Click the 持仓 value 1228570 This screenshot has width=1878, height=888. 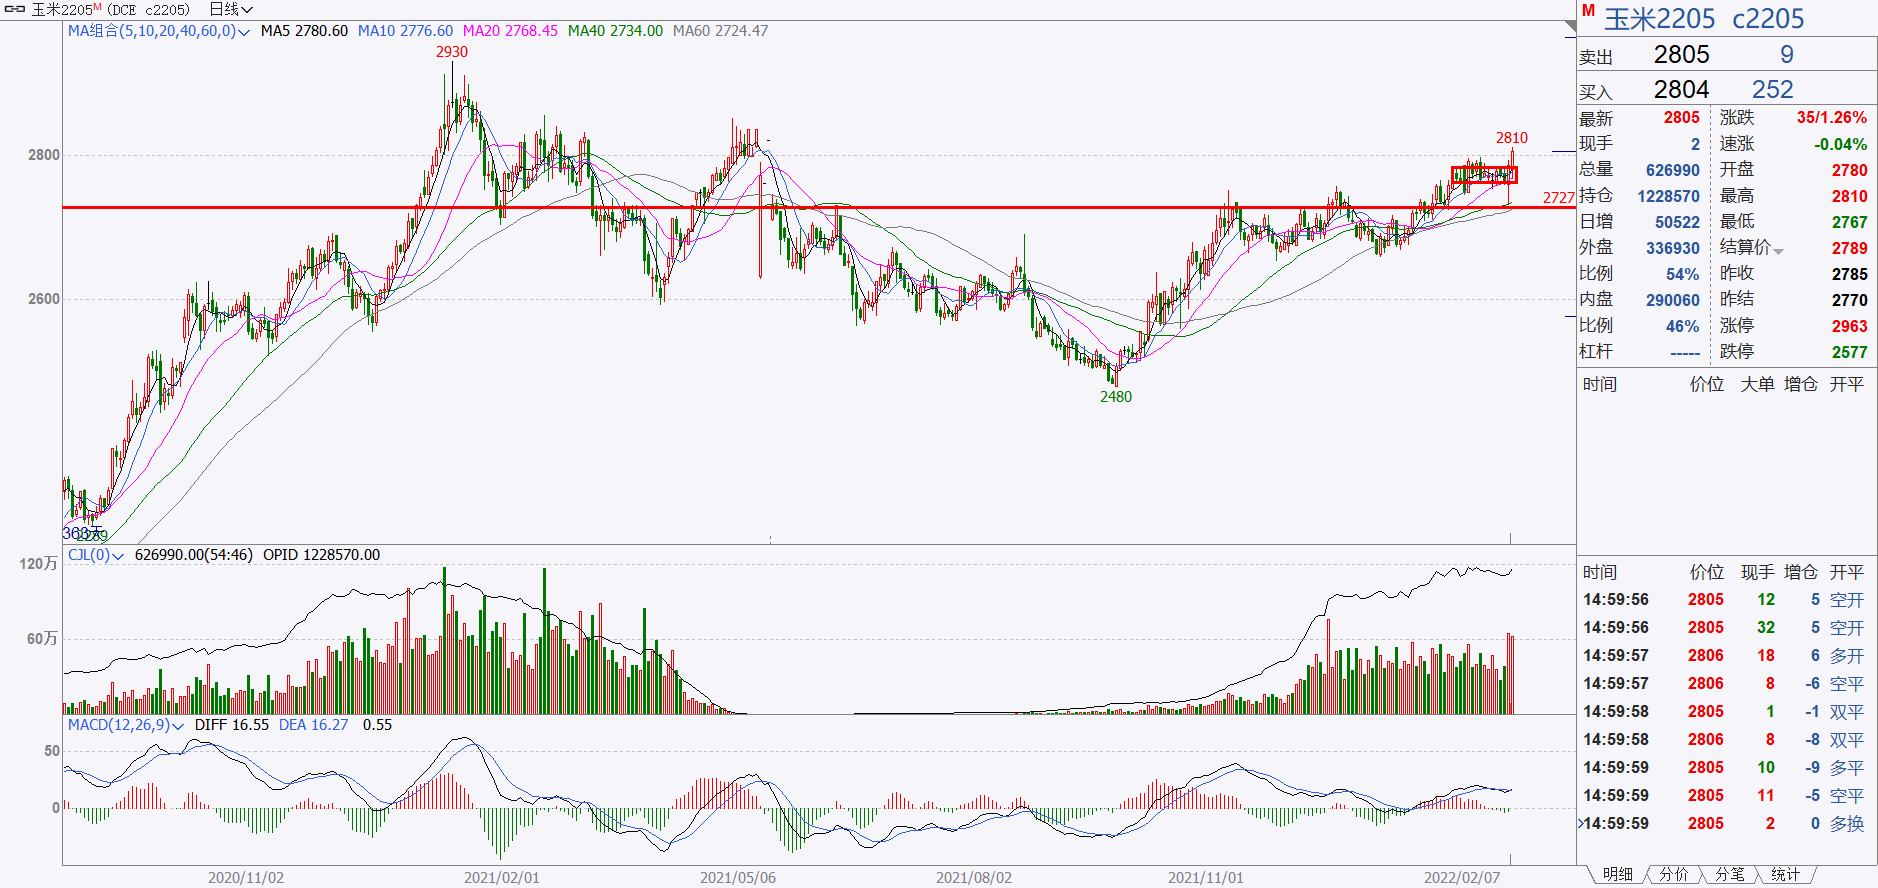1668,196
